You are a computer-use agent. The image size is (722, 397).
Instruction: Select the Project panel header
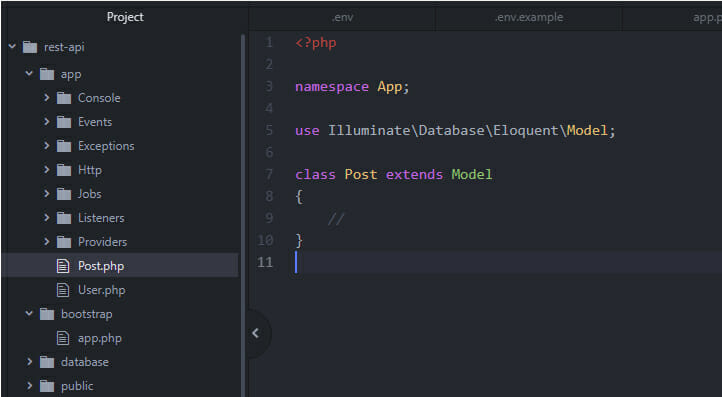point(125,17)
